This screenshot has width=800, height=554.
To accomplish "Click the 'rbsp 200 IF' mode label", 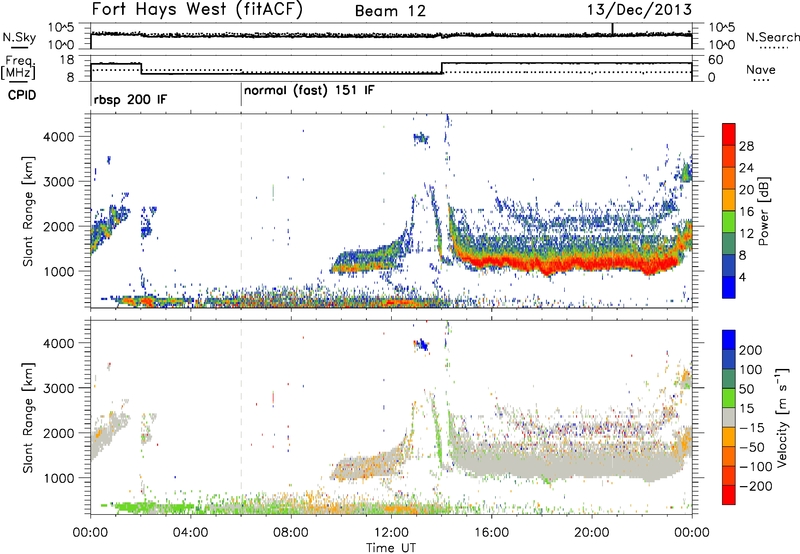I will (x=130, y=99).
